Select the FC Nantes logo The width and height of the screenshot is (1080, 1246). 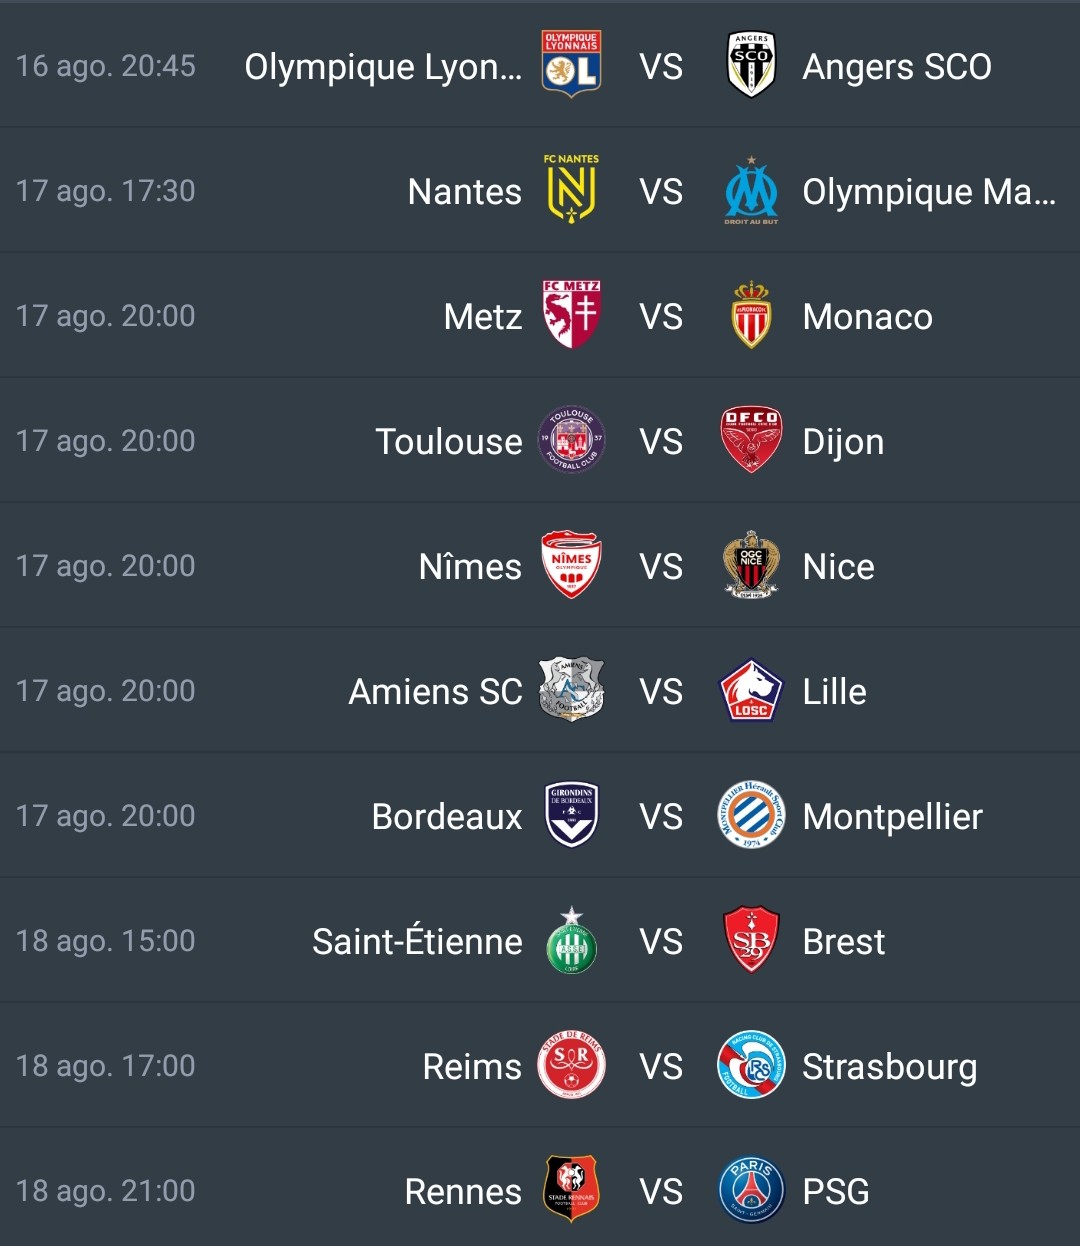[571, 189]
